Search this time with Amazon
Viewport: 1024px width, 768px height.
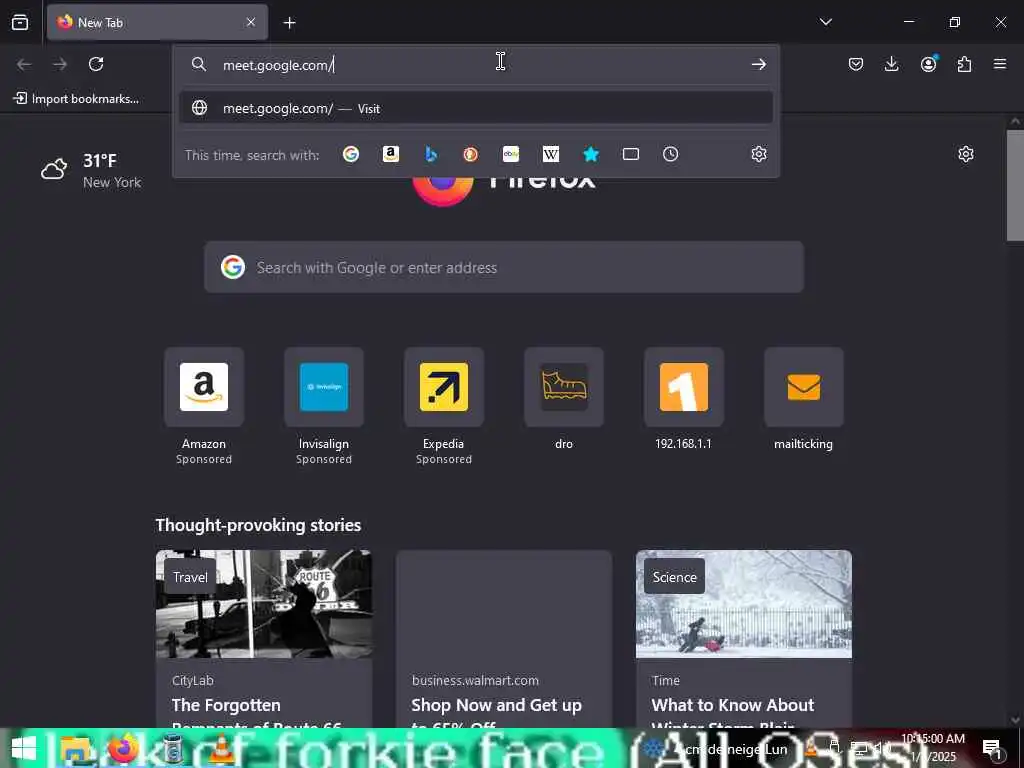[391, 154]
